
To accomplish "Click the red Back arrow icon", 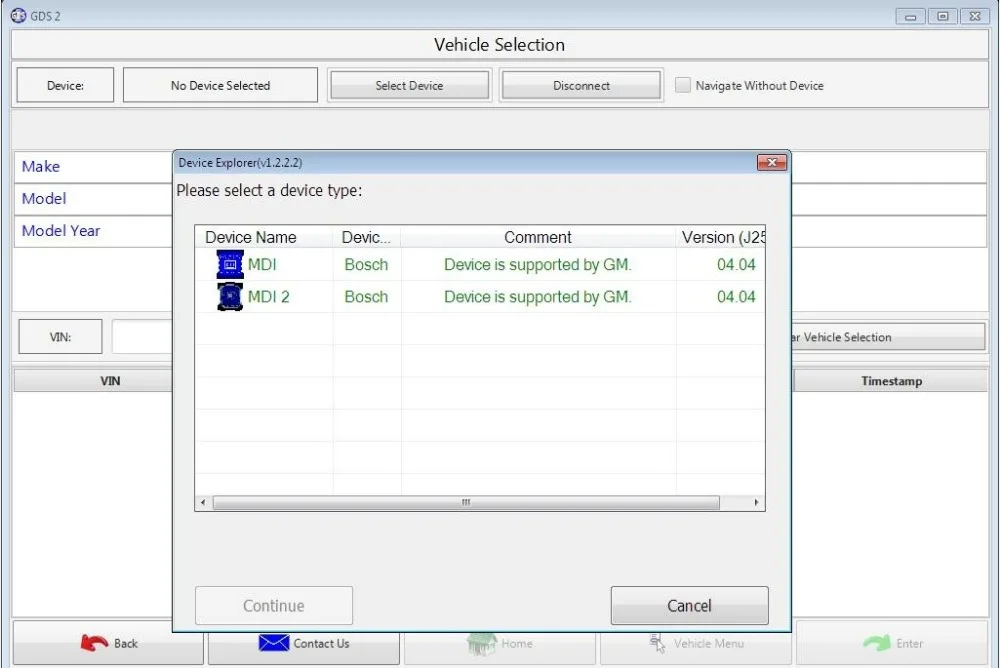I will pyautogui.click(x=94, y=642).
